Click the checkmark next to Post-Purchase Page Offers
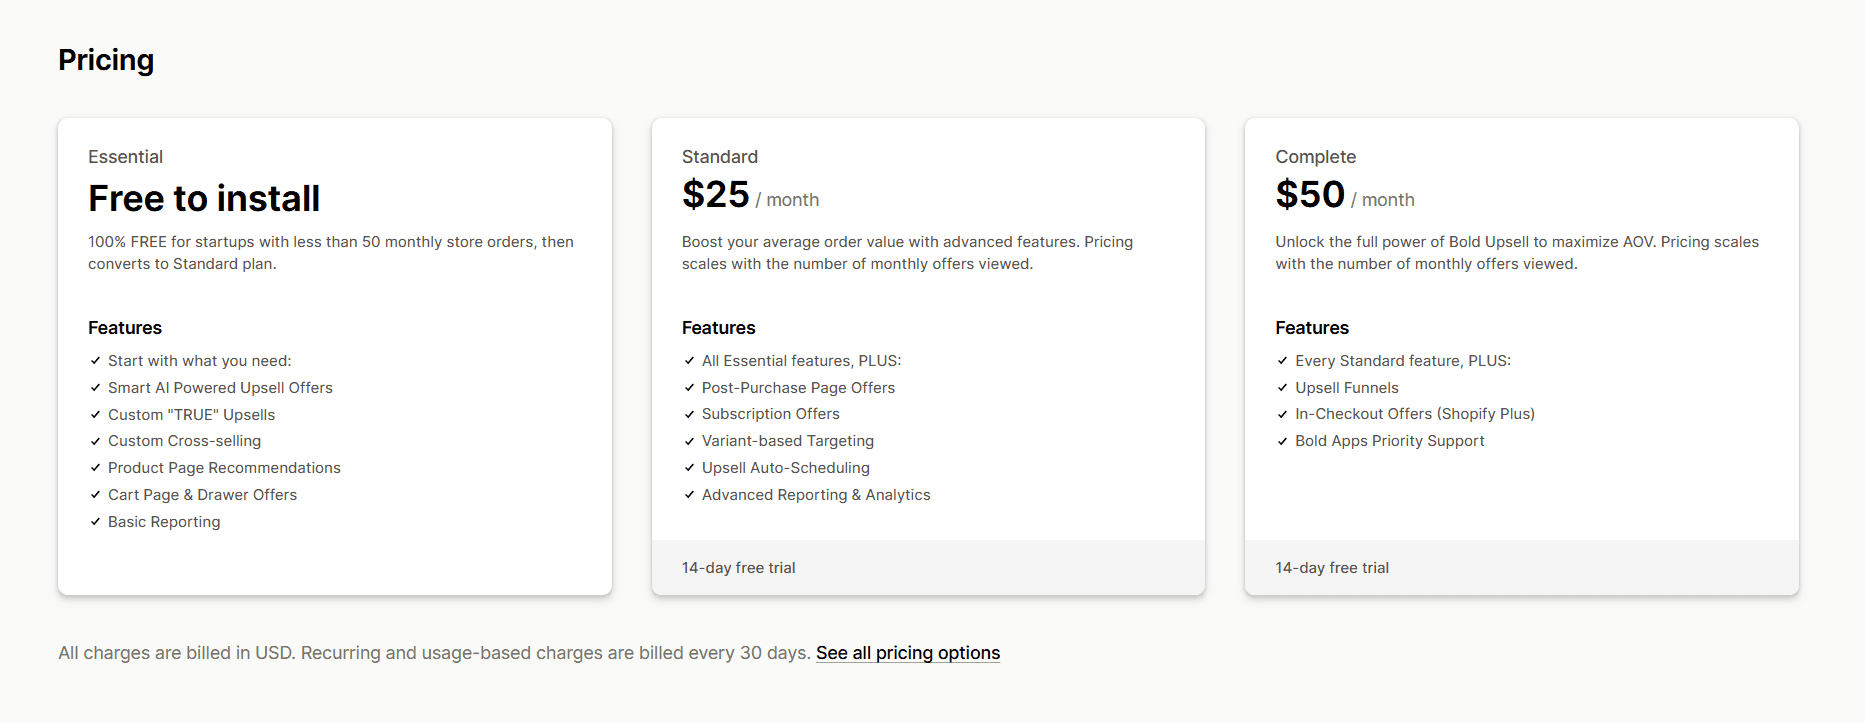This screenshot has height=723, width=1865. (689, 388)
